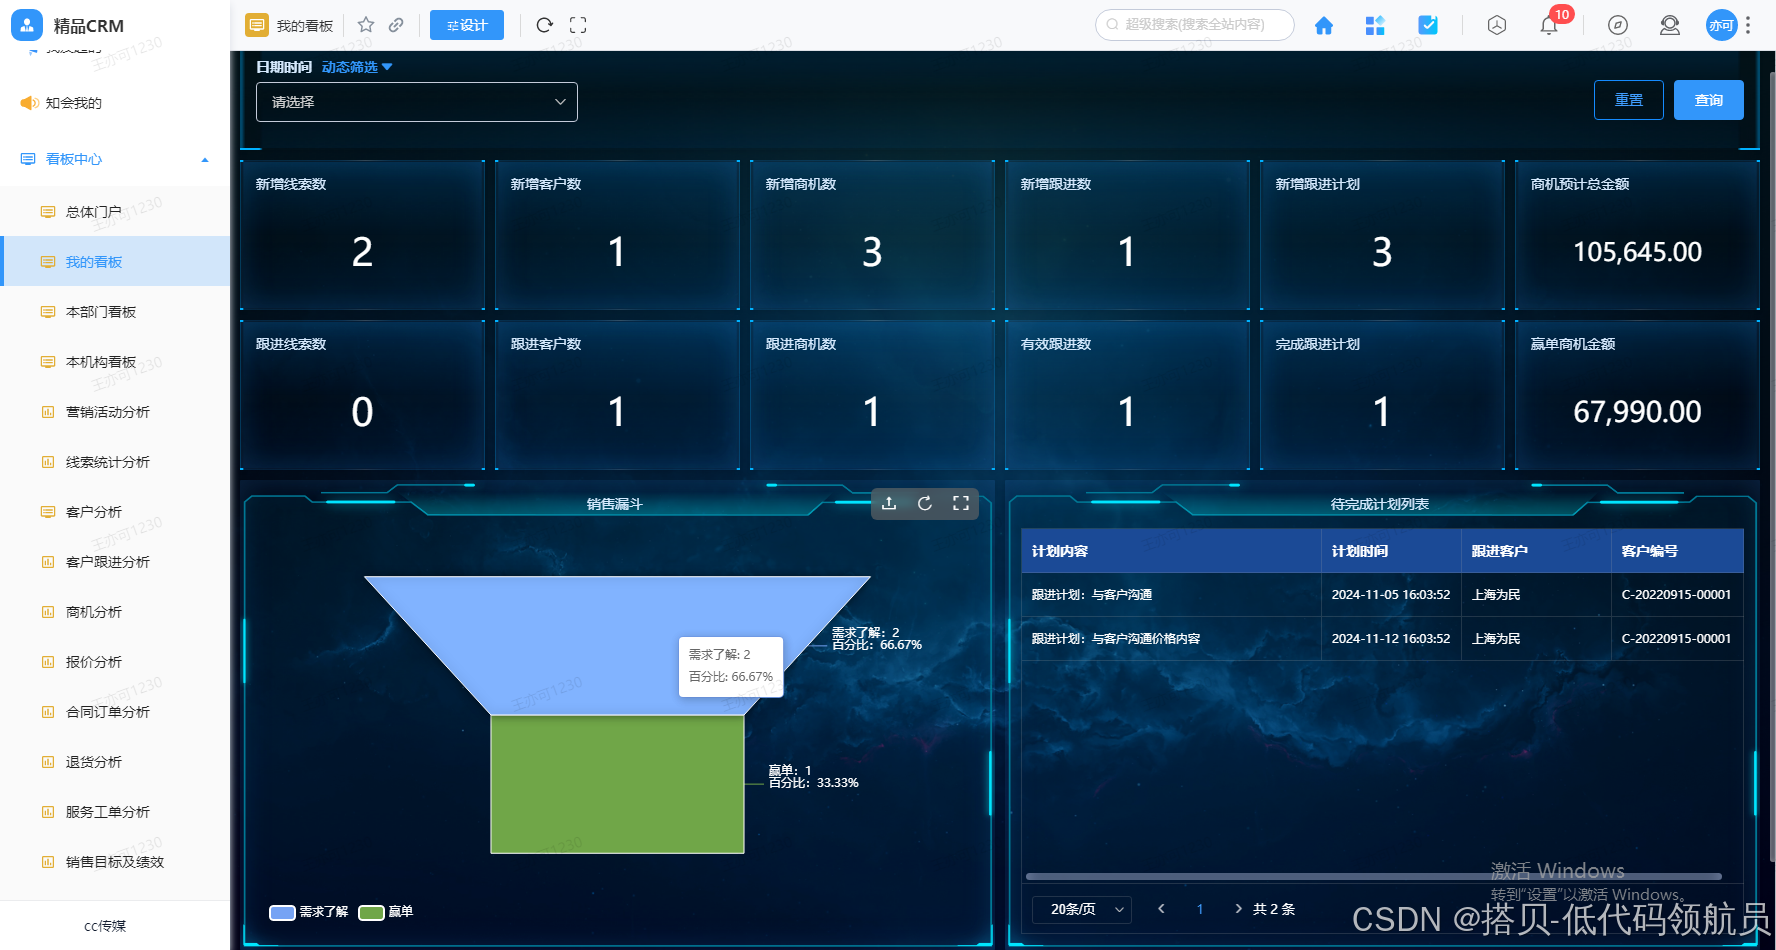1776x950 pixels.
Task: Open the apps grid icon
Action: pyautogui.click(x=1375, y=25)
